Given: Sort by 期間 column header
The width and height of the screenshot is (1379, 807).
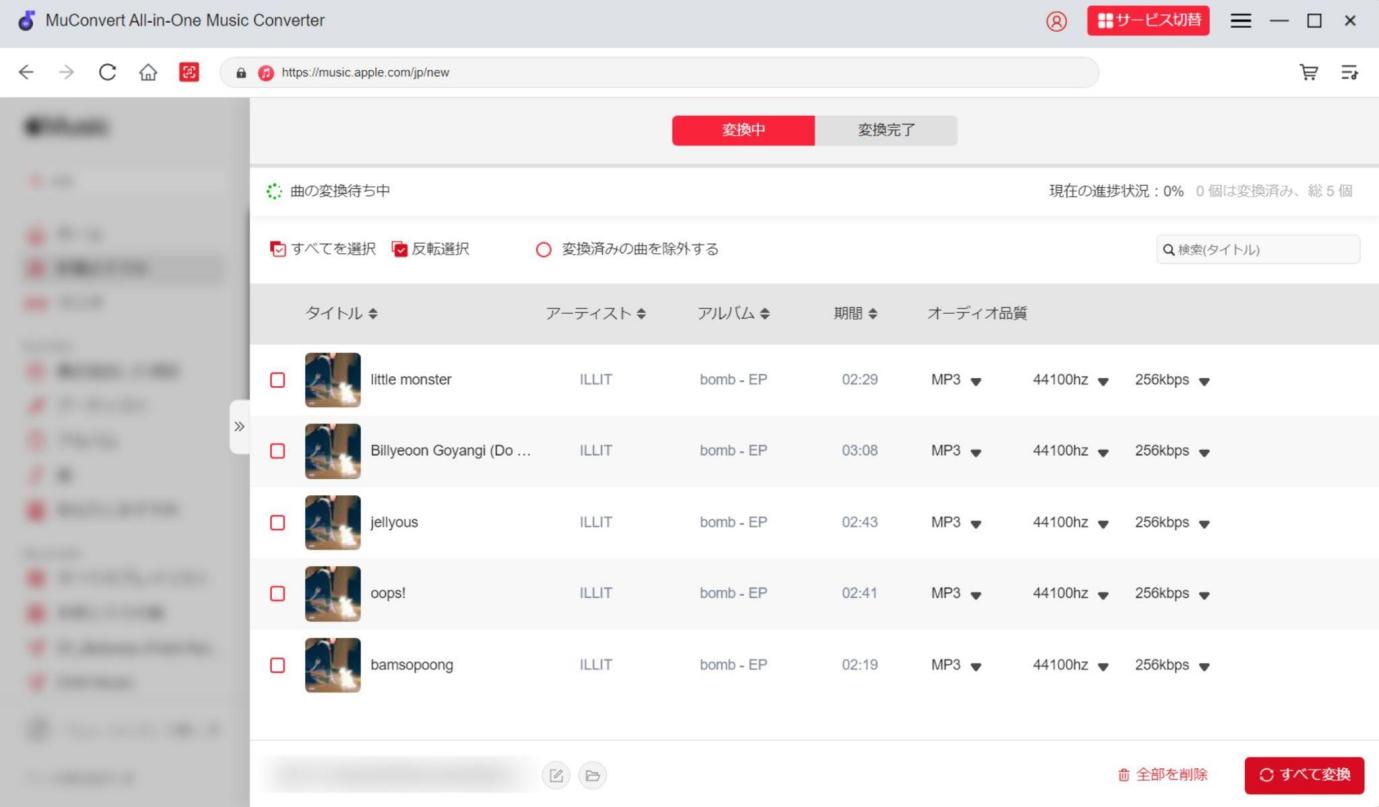Looking at the screenshot, I should pyautogui.click(x=856, y=313).
